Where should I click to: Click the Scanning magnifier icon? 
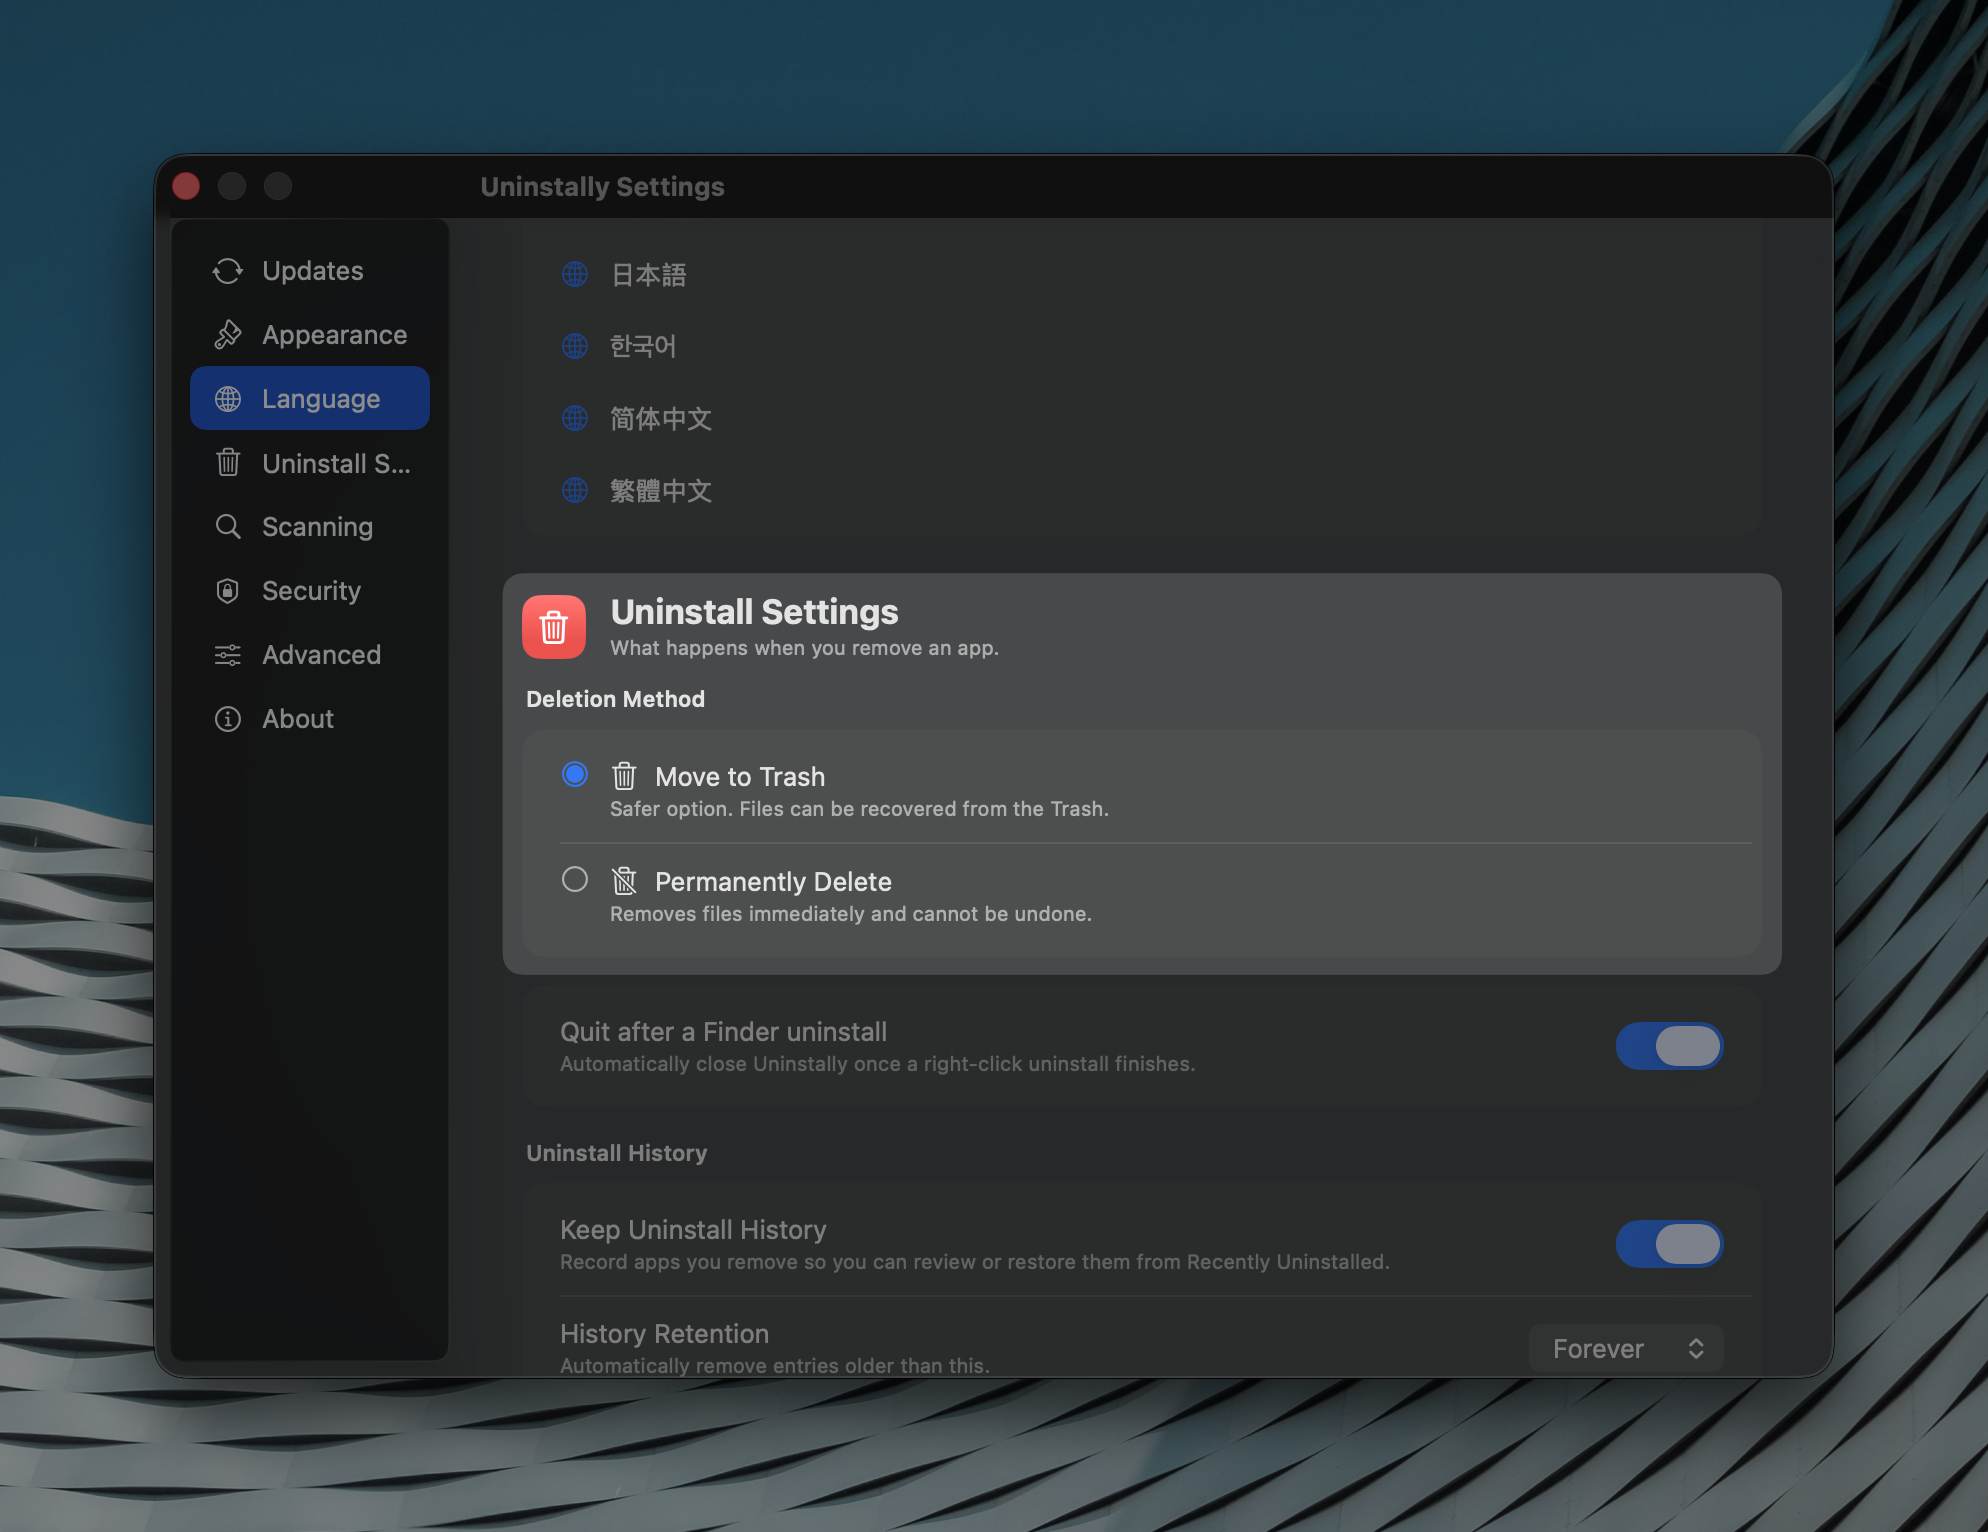click(x=228, y=527)
